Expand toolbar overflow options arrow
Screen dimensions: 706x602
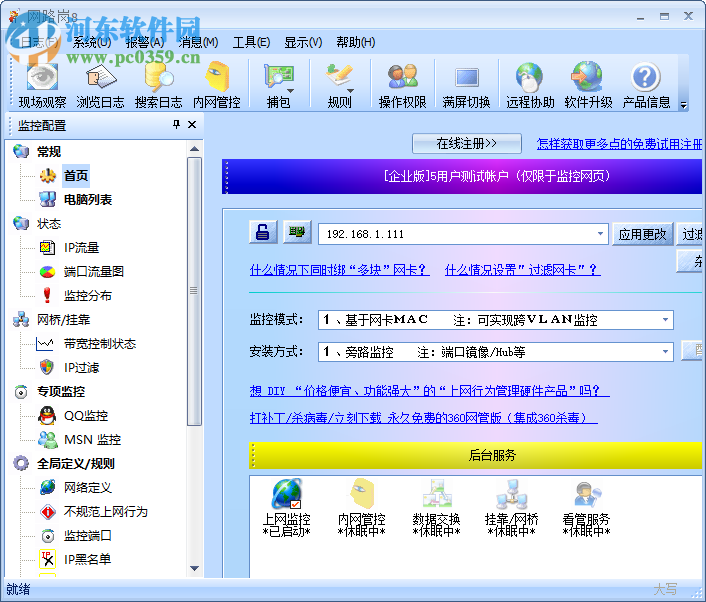click(x=683, y=105)
